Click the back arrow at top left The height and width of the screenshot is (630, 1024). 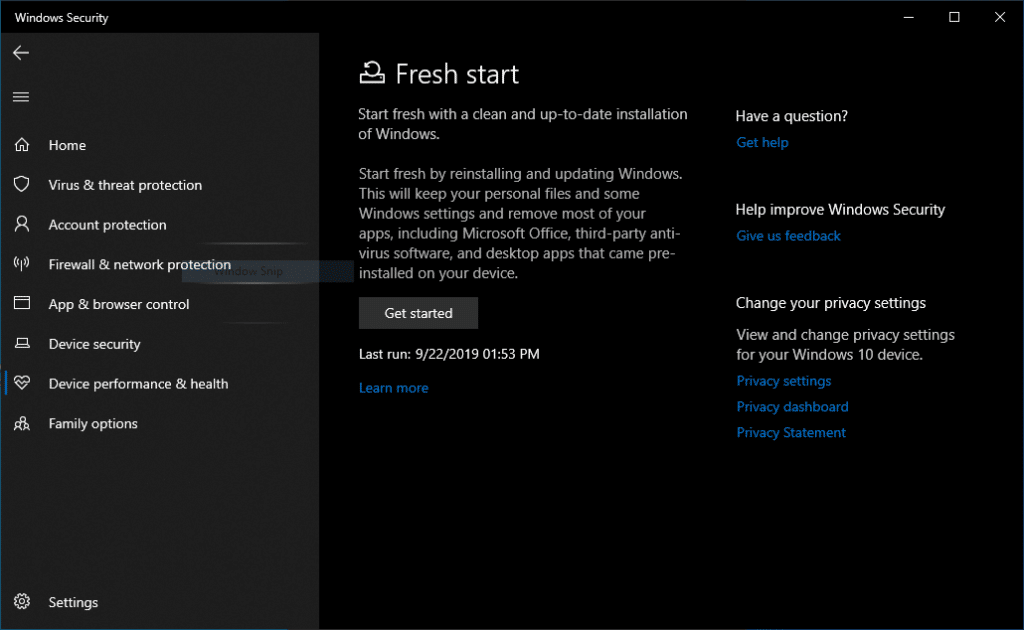pos(21,53)
